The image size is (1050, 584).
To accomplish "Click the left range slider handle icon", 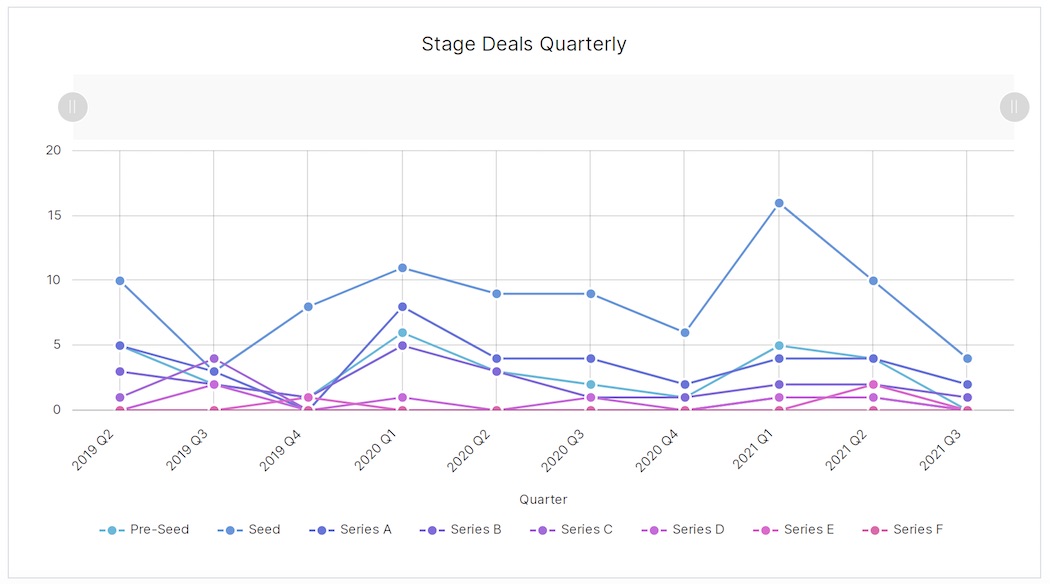I will 72,107.
